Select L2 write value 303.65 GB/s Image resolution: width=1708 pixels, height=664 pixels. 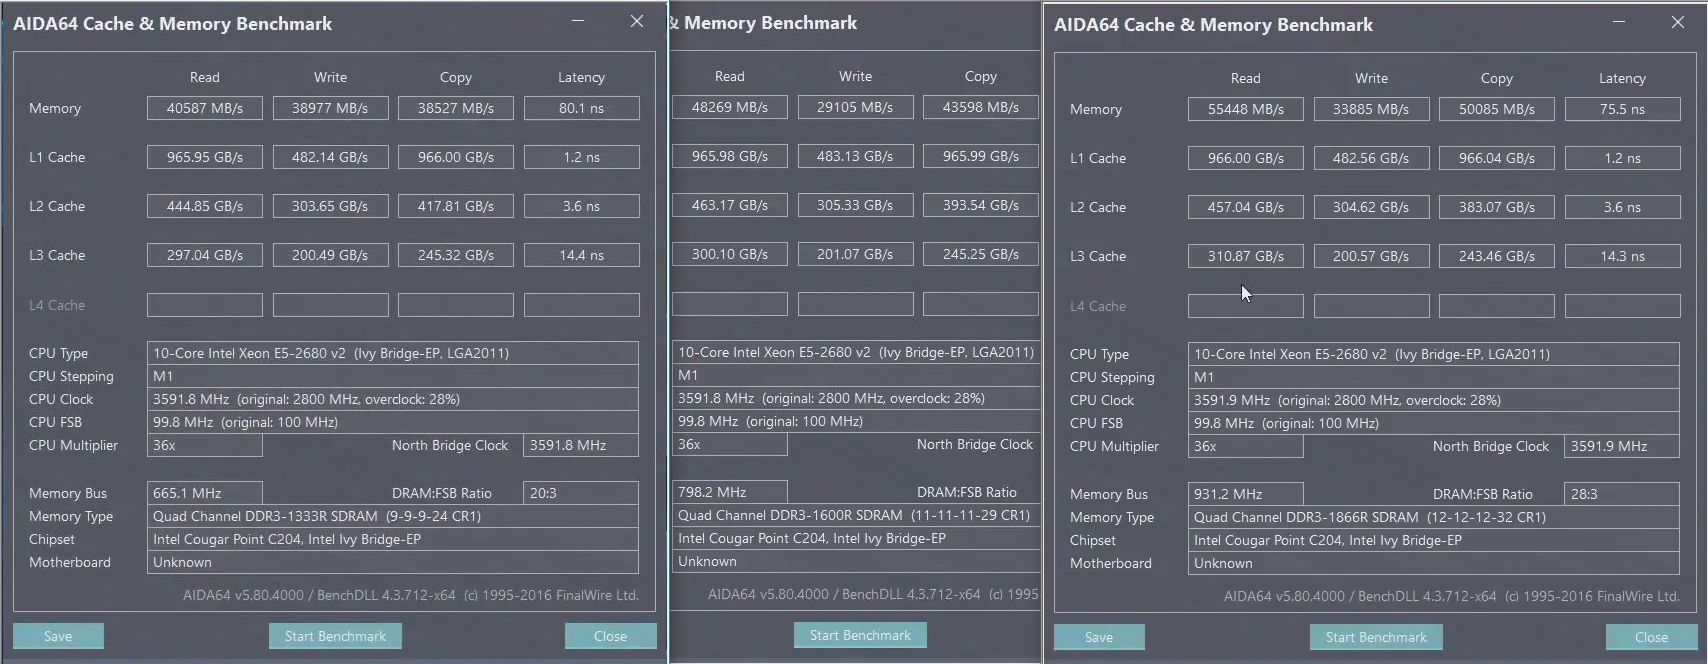click(330, 206)
